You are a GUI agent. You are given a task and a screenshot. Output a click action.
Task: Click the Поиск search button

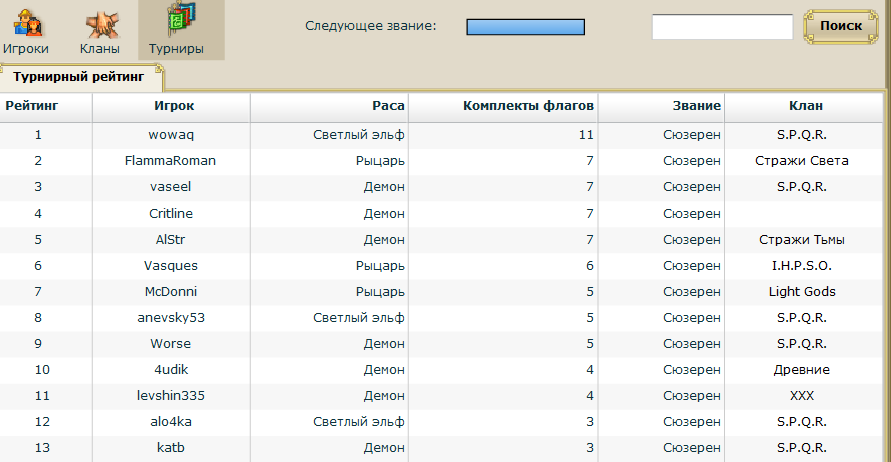tap(840, 26)
